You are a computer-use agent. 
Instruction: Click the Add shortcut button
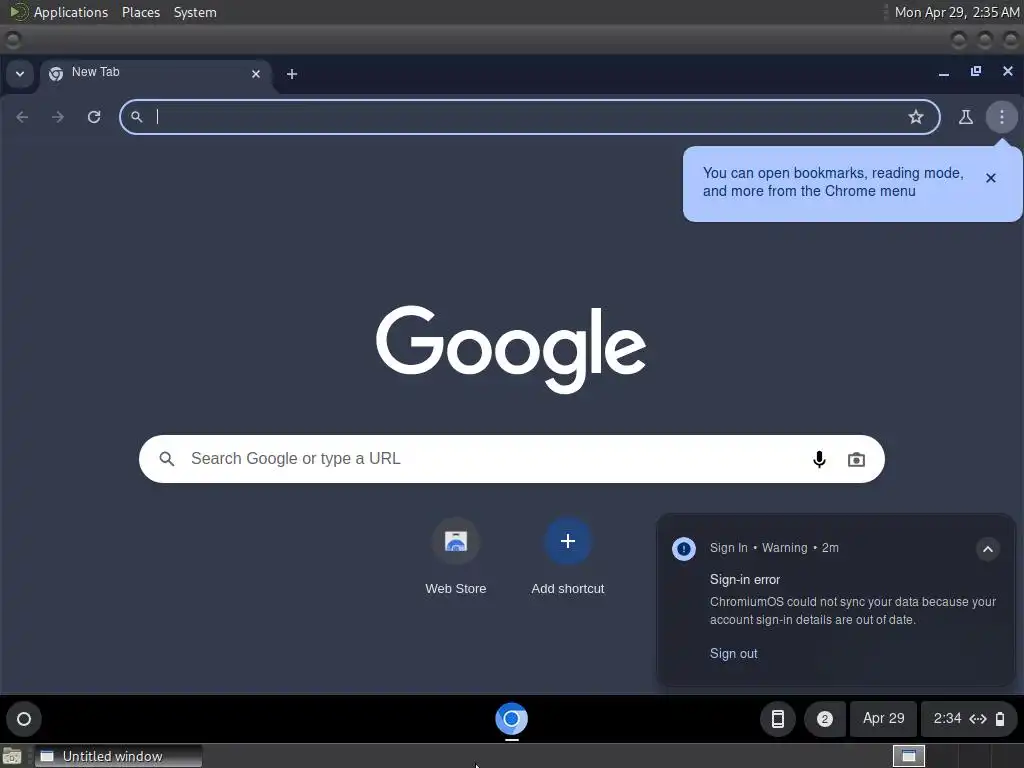tap(568, 556)
